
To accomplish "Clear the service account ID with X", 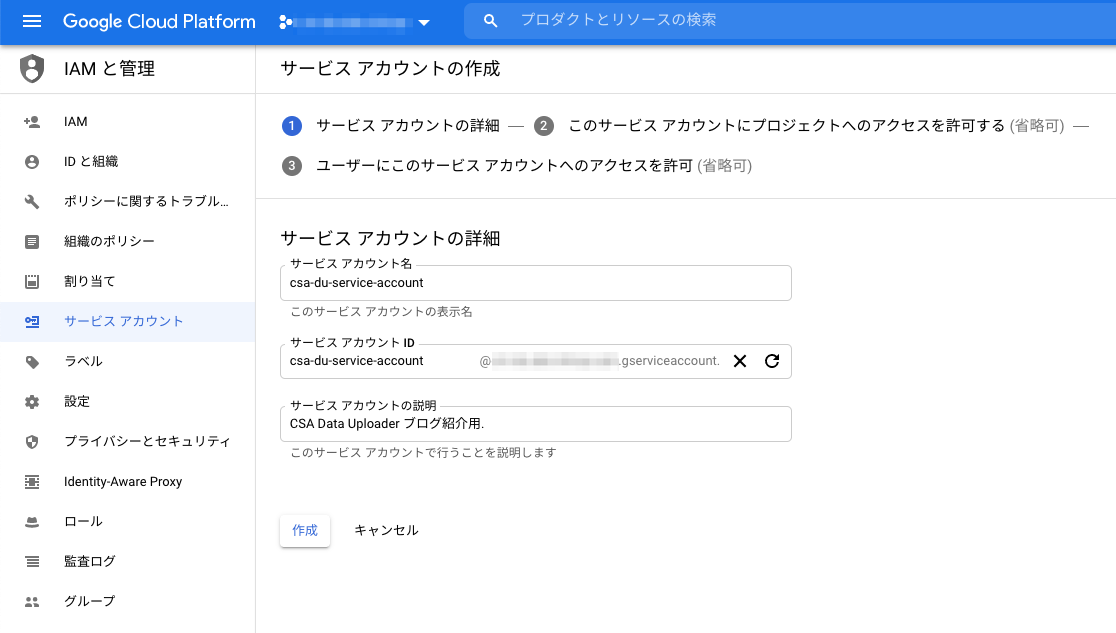I will pos(740,361).
